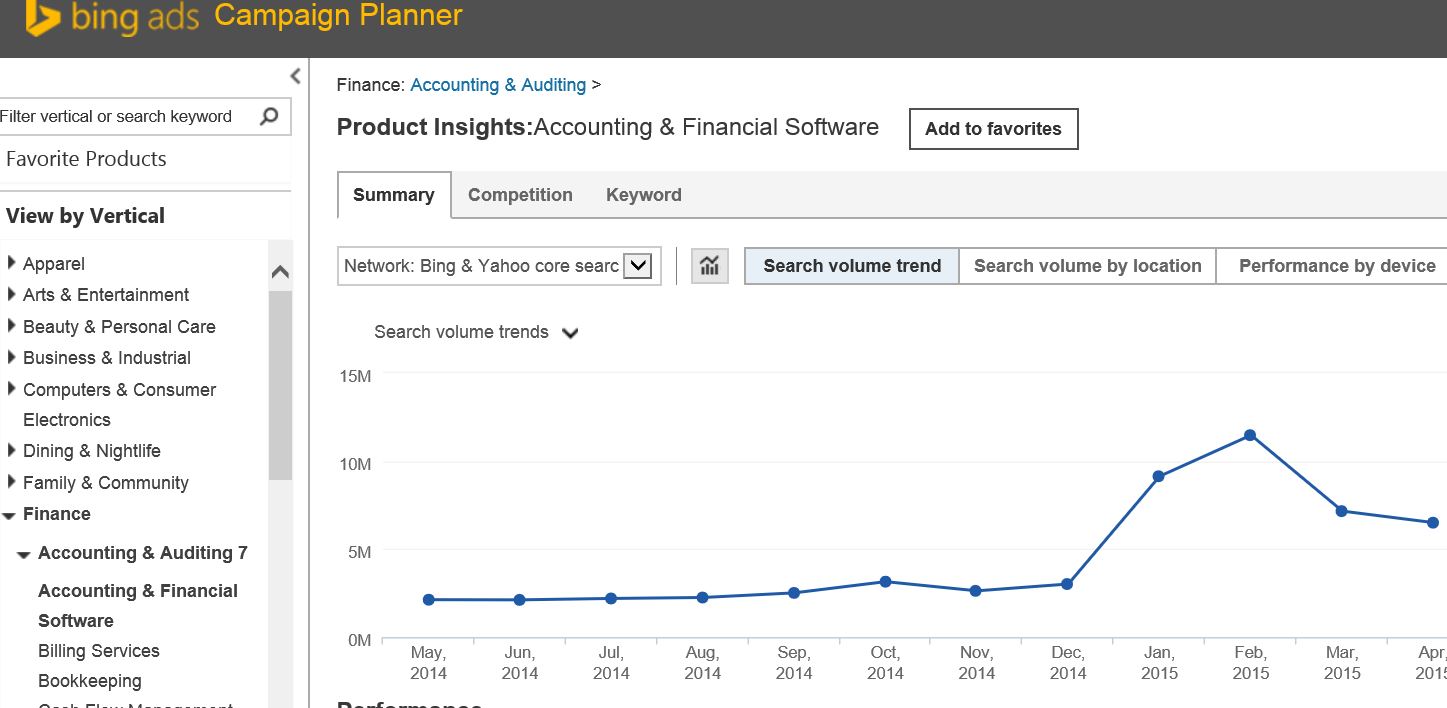Click the Nov 2014 data point
This screenshot has width=1447, height=708.
(x=976, y=591)
